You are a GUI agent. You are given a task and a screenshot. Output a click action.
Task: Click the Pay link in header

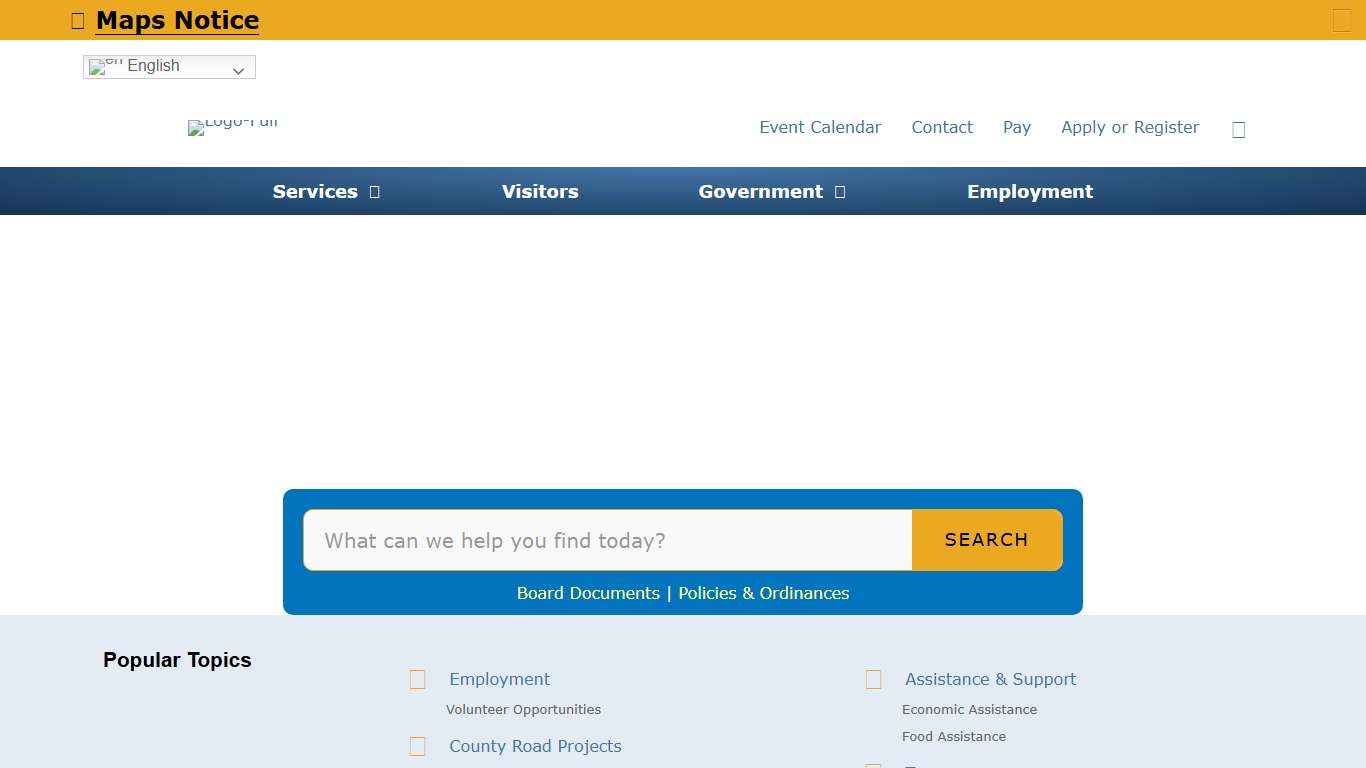[x=1016, y=128]
